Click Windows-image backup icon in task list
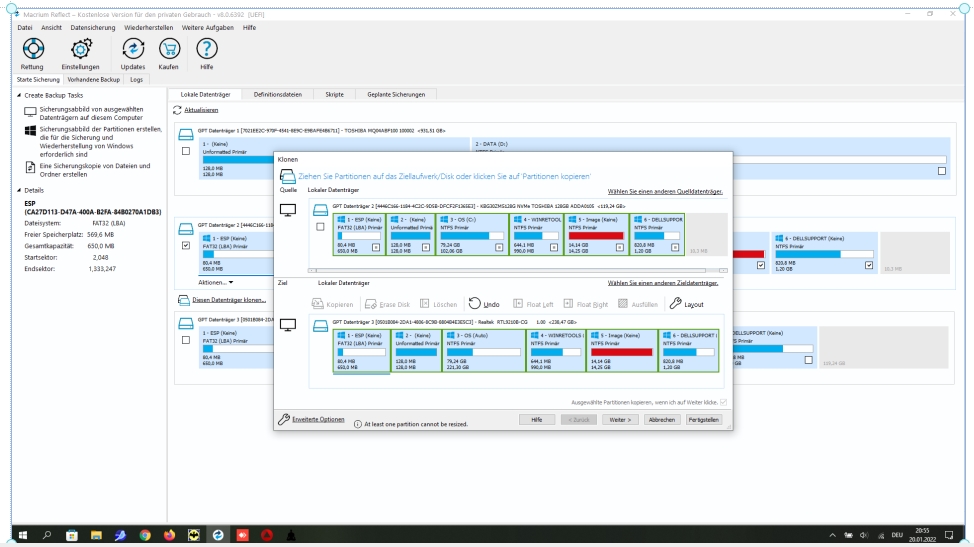 (x=30, y=130)
